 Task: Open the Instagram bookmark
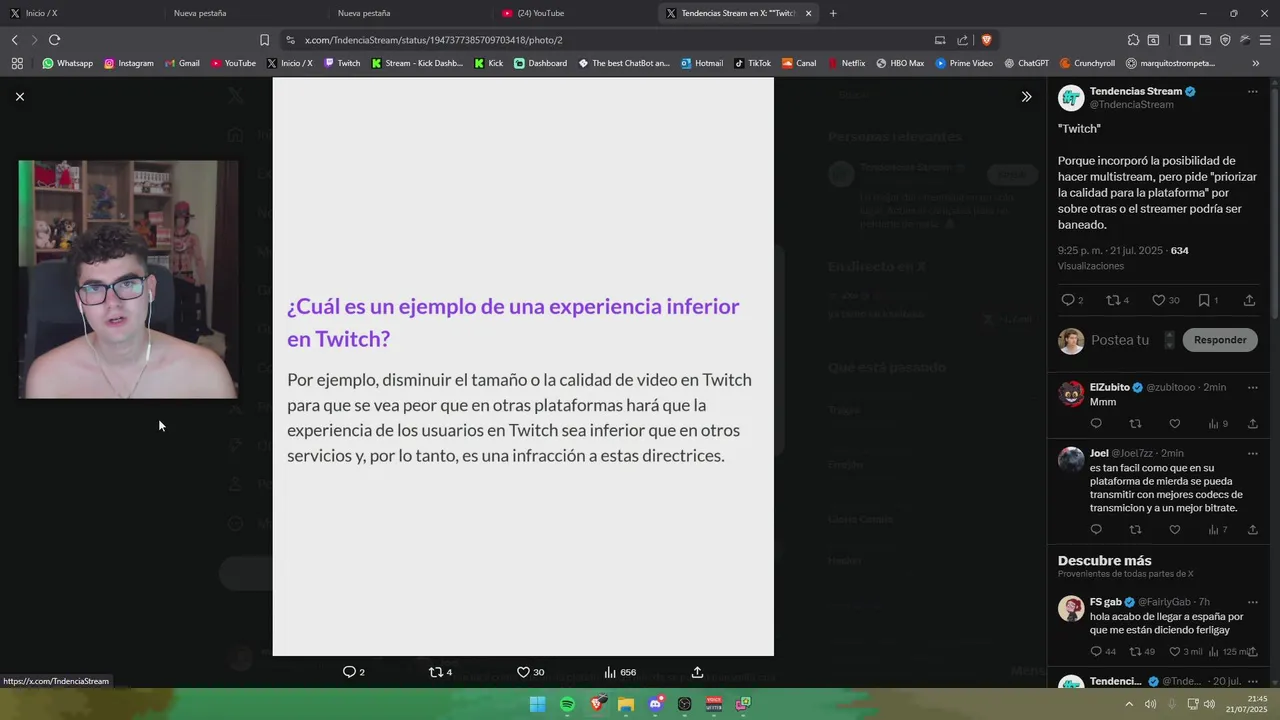[129, 63]
